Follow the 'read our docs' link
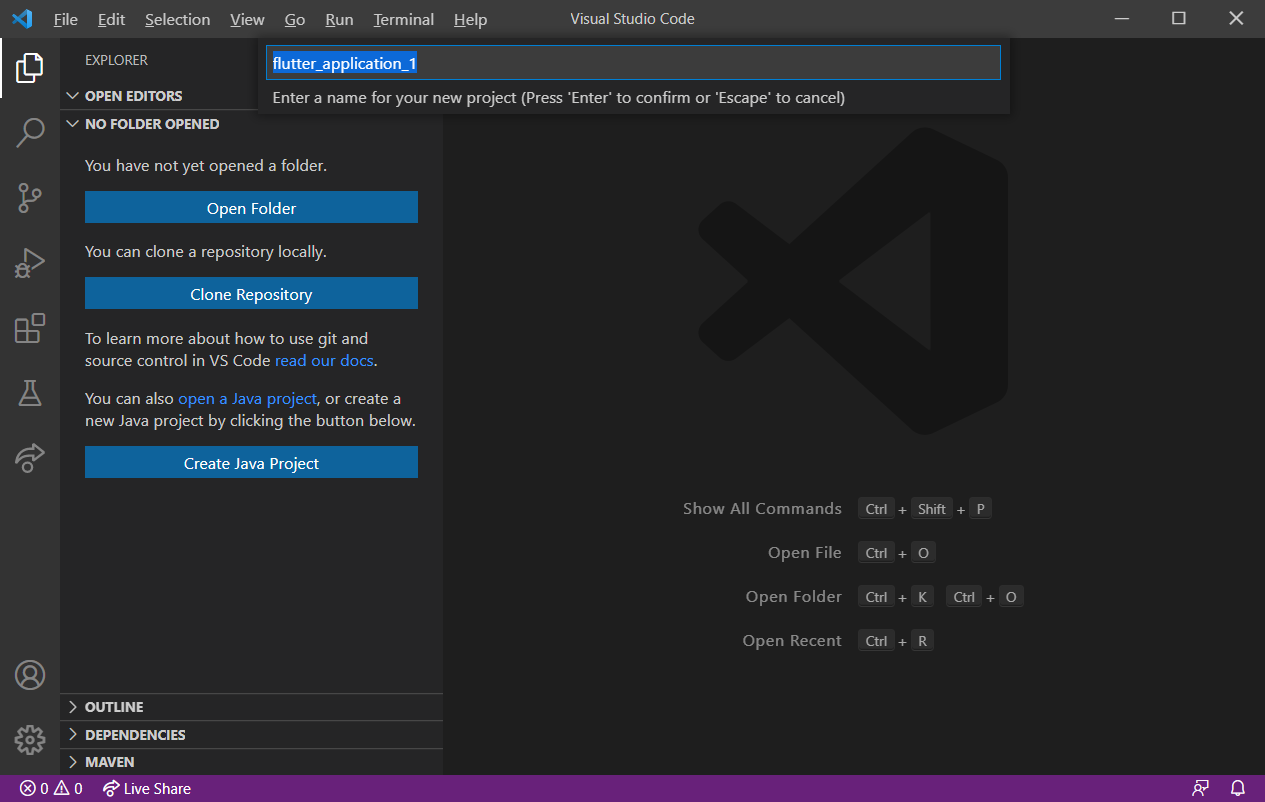 pos(324,360)
